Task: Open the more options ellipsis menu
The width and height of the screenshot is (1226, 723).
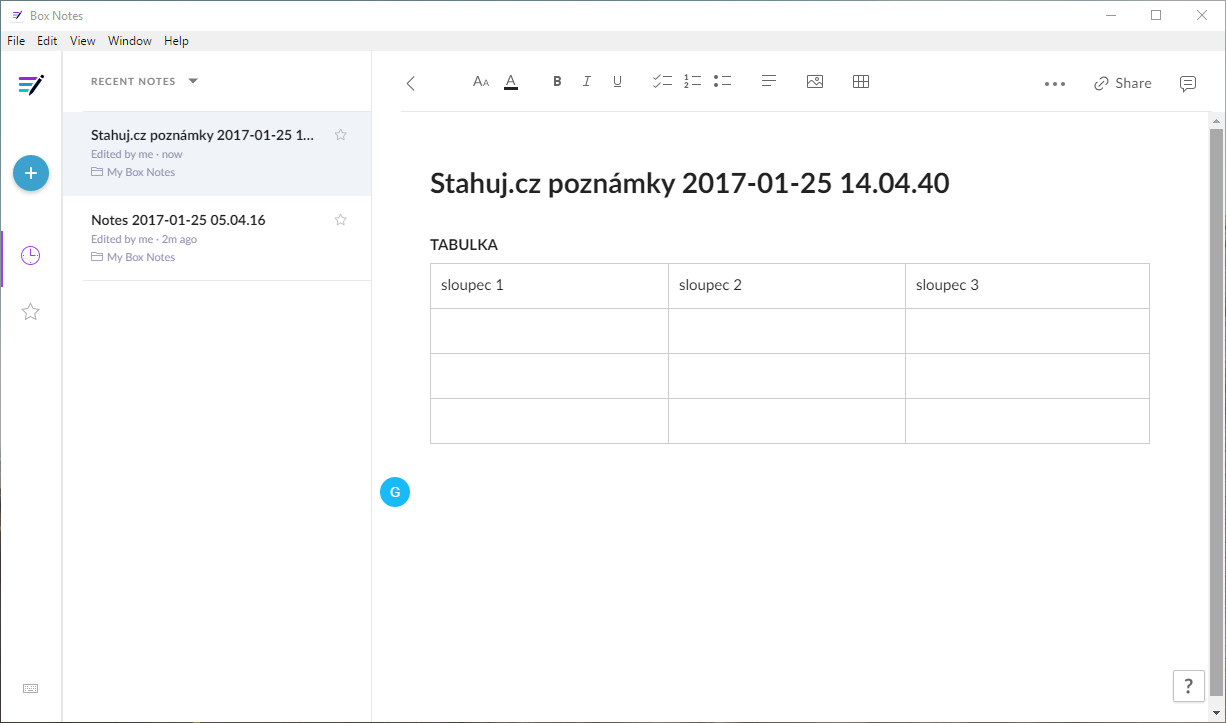Action: [x=1055, y=84]
